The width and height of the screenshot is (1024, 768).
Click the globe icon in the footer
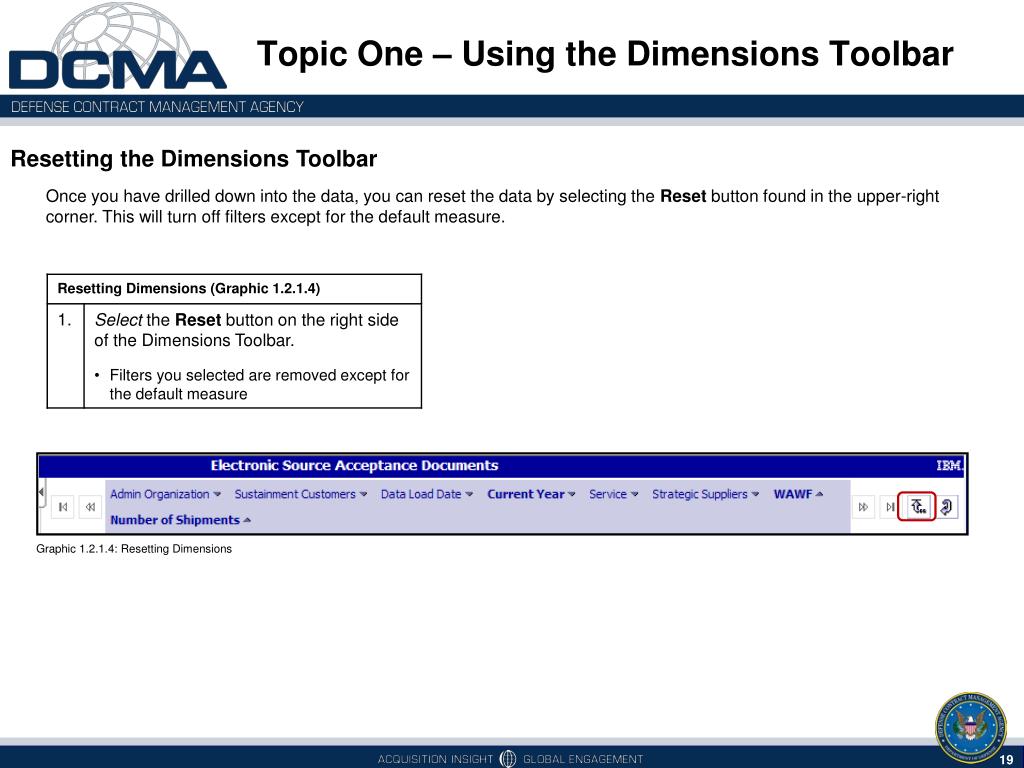(508, 758)
